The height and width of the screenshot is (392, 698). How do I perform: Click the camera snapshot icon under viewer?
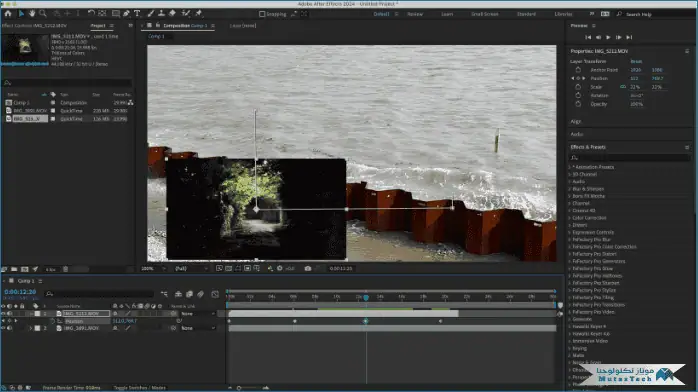click(308, 268)
